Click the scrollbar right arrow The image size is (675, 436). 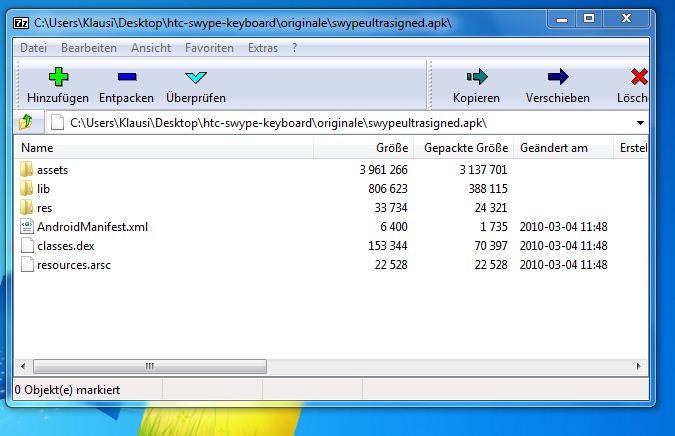coord(638,366)
